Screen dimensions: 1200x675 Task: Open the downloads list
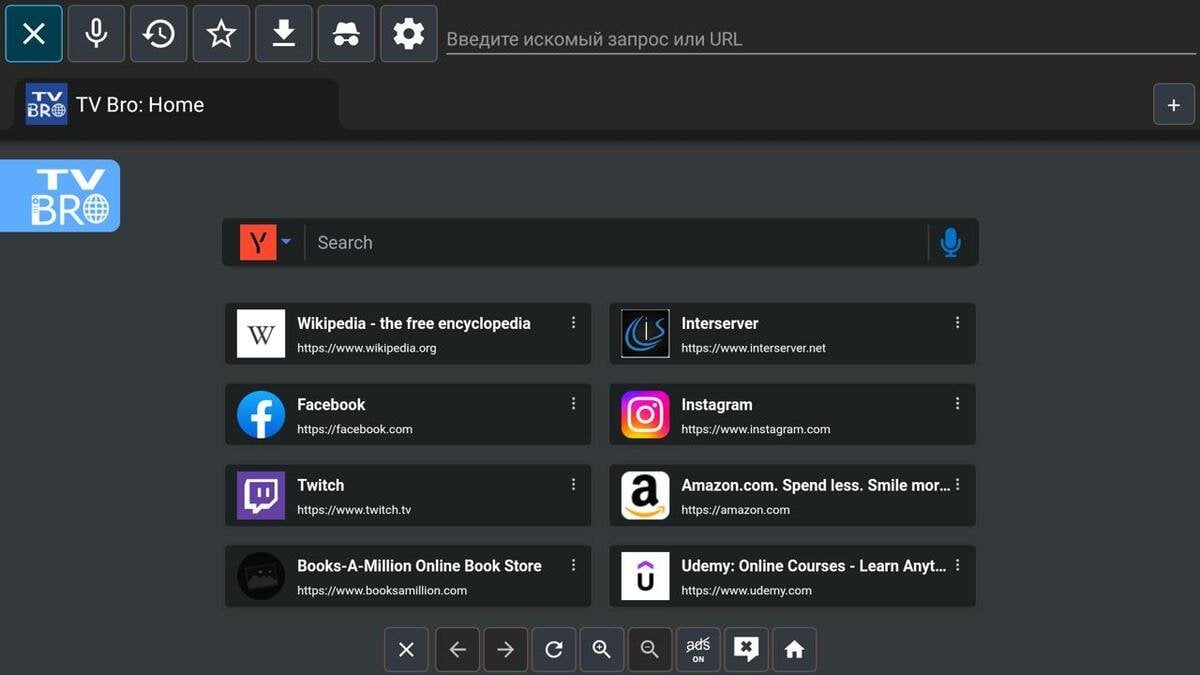pyautogui.click(x=284, y=34)
